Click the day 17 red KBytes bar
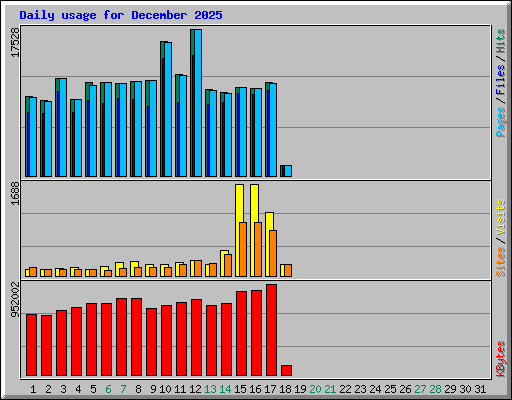Screen dimensions: 512x400 pyautogui.click(x=271, y=330)
